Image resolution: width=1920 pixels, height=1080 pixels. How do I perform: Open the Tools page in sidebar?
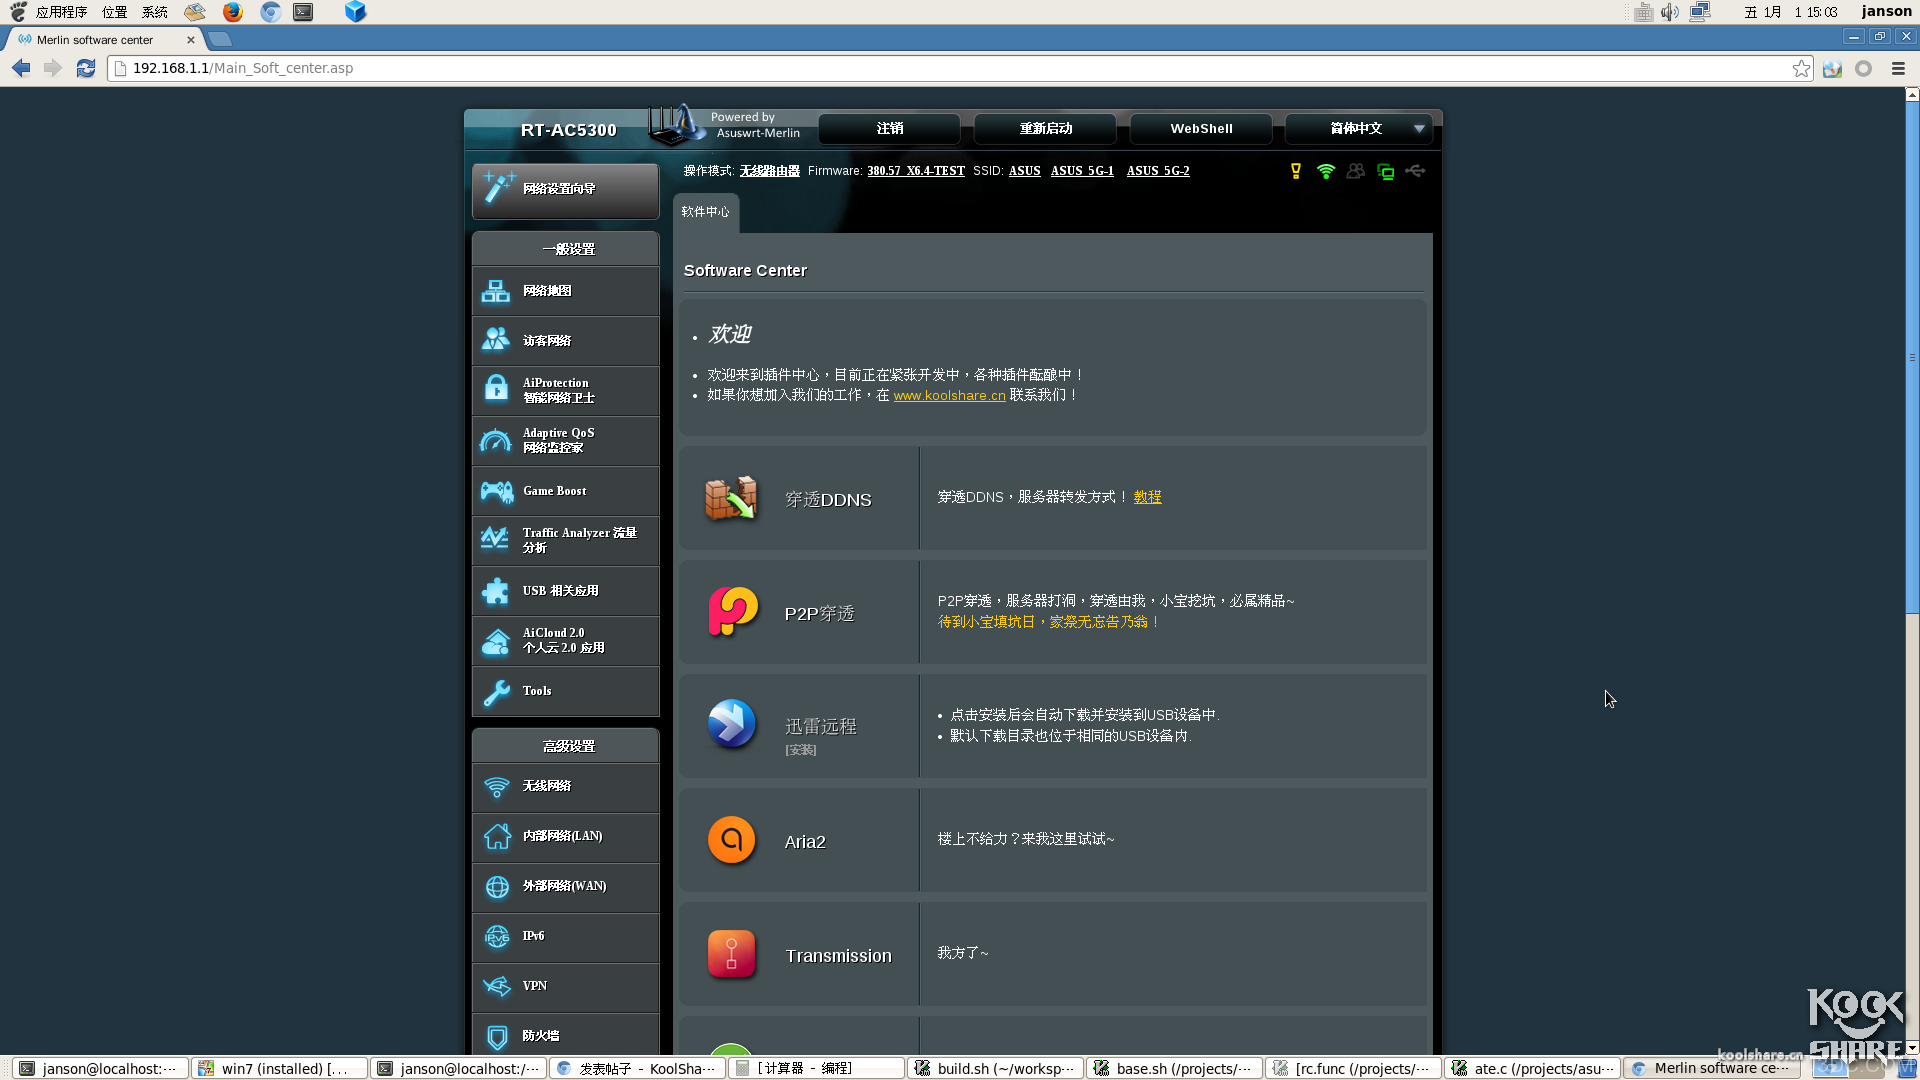pos(566,691)
